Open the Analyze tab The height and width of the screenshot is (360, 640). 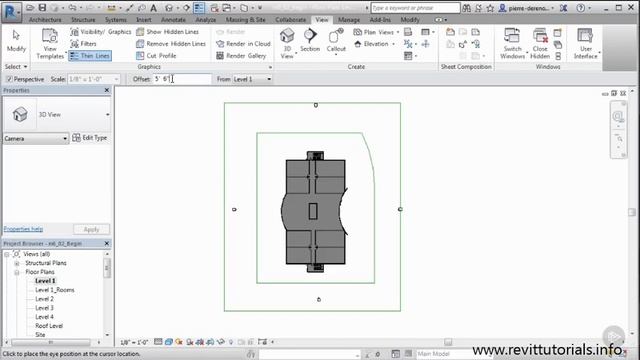[205, 20]
